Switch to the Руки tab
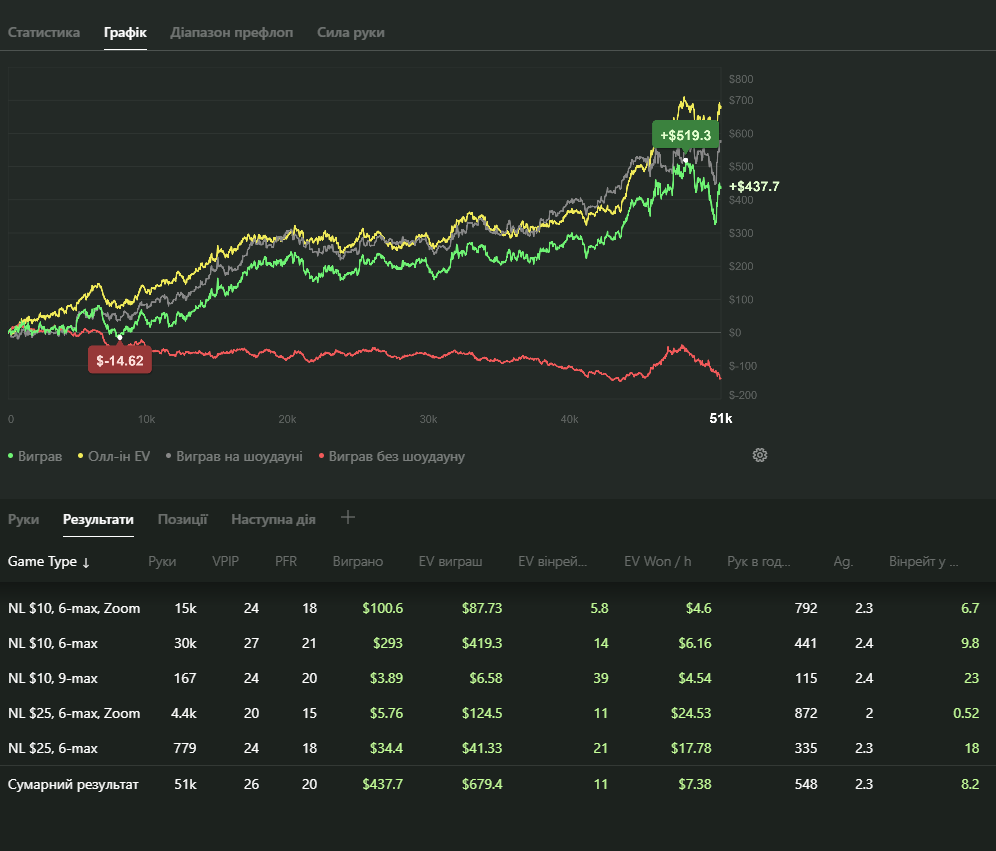The image size is (996, 851). point(24,519)
